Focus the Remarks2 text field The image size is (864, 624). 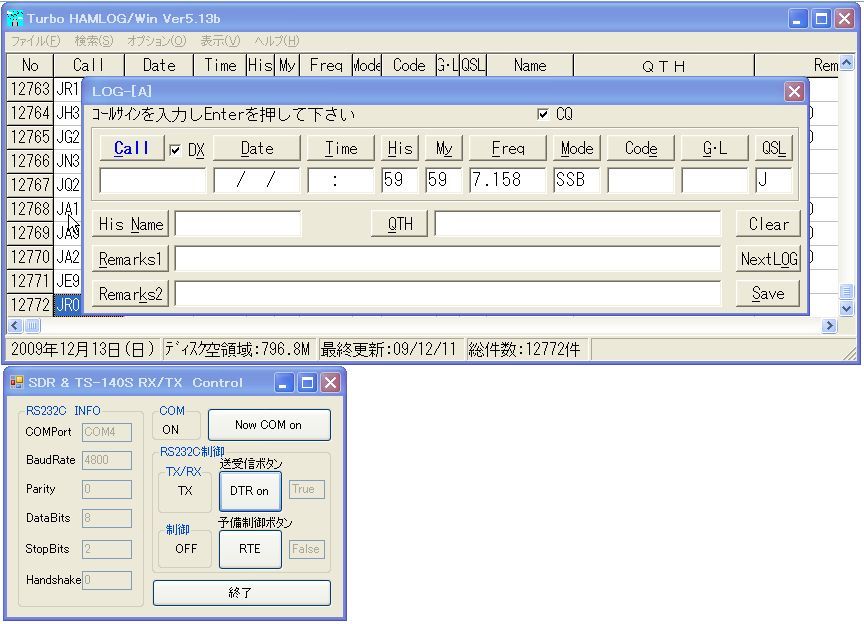[448, 294]
